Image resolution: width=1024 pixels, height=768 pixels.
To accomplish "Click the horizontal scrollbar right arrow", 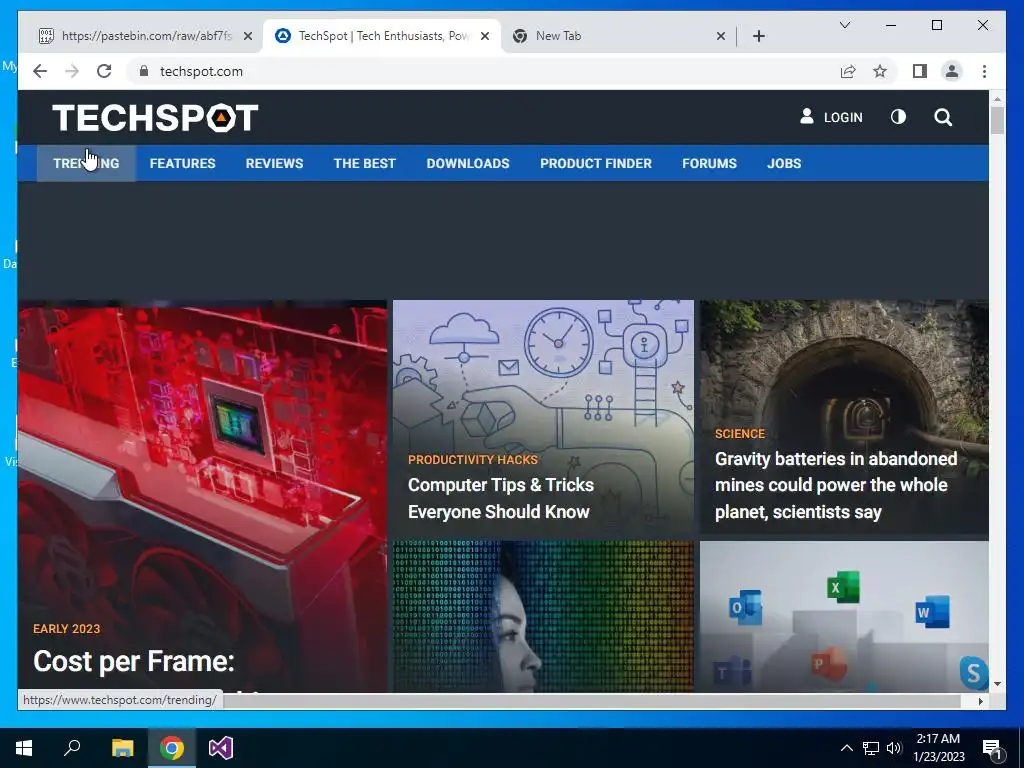I will (x=980, y=701).
